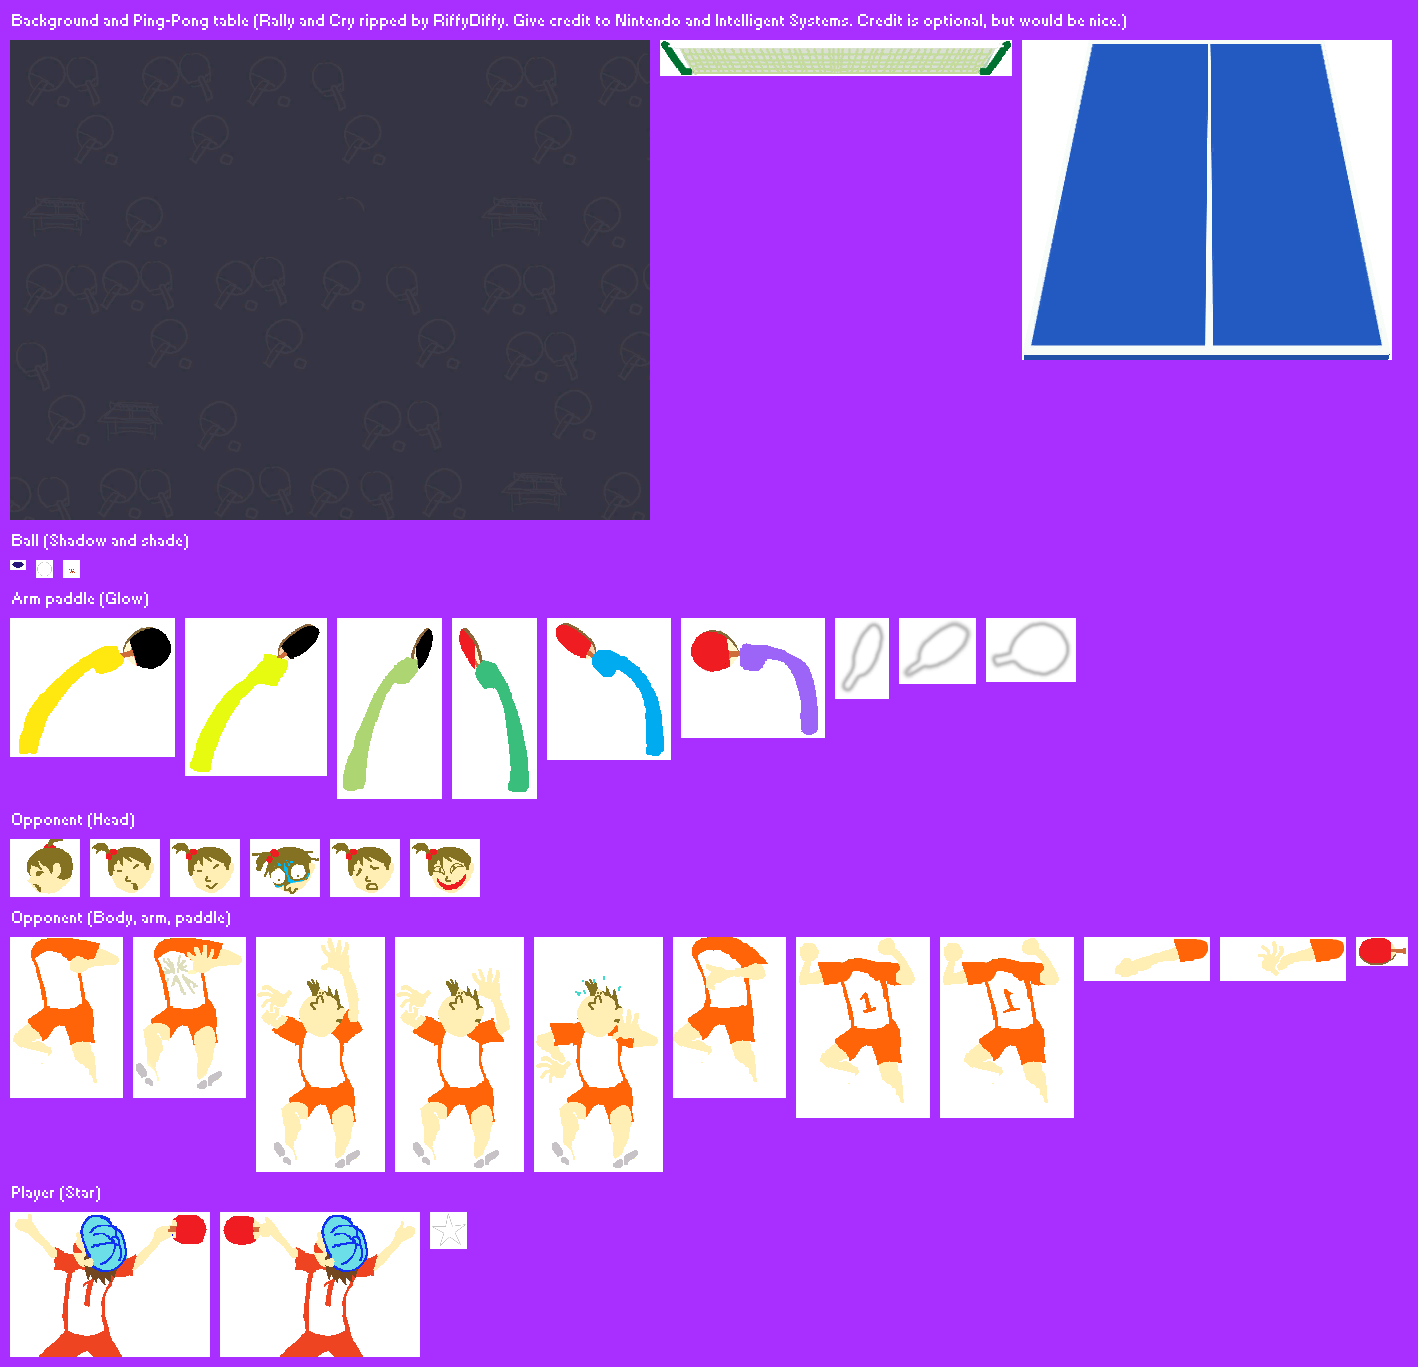The image size is (1418, 1367).
Task: Select the purple arm with red paddle
Action: pos(753,678)
